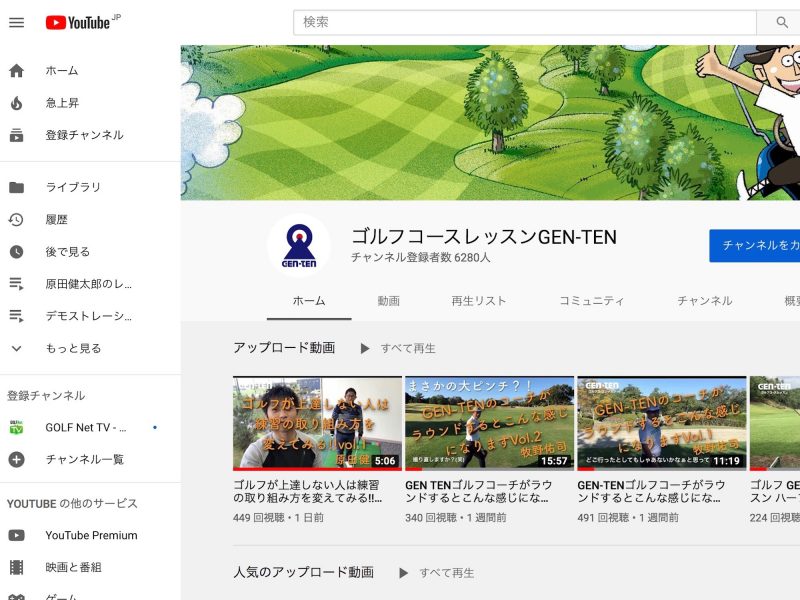Open チャンネル一覧 in sidebar
Screen dimensions: 800x600
coord(84,459)
